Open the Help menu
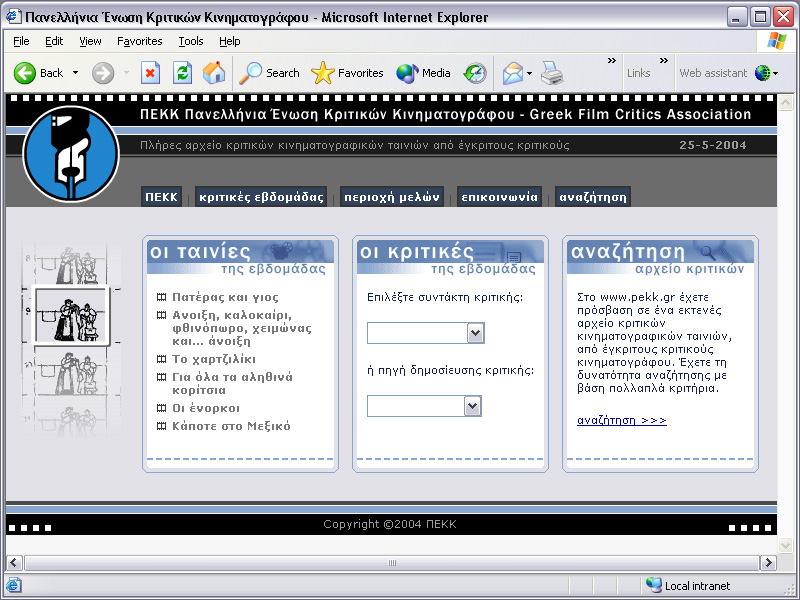This screenshot has width=800, height=600. click(230, 41)
